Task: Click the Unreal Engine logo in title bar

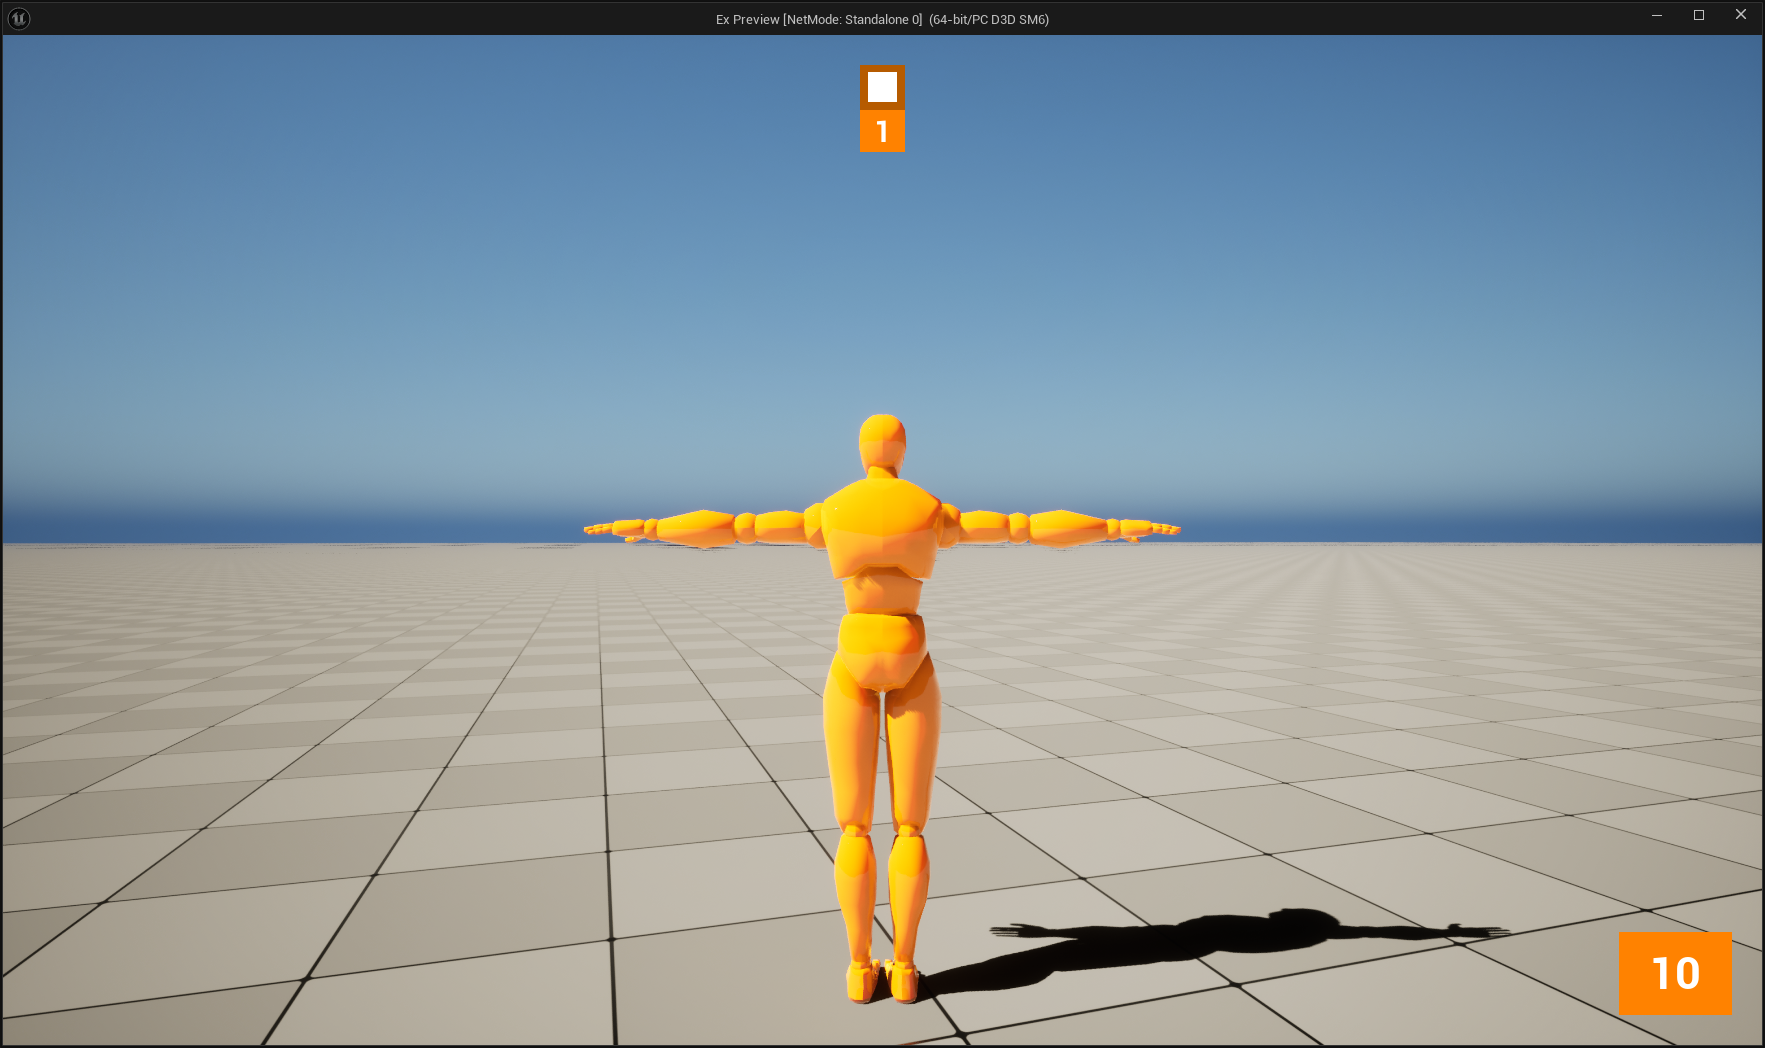Action: 18,18
